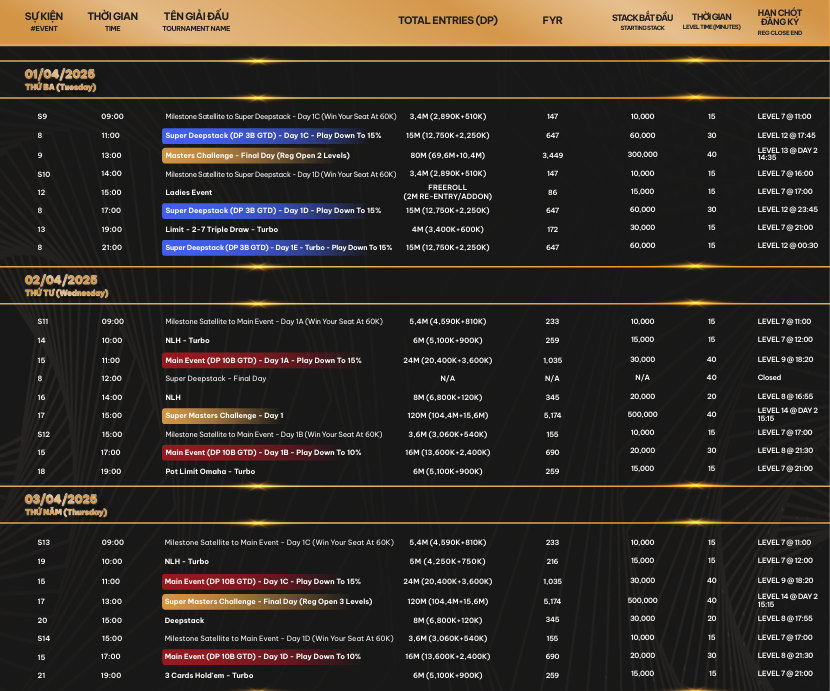Select Milestone Satellite Day 1D Super Deepstack text
This screenshot has width=830, height=691.
(281, 174)
